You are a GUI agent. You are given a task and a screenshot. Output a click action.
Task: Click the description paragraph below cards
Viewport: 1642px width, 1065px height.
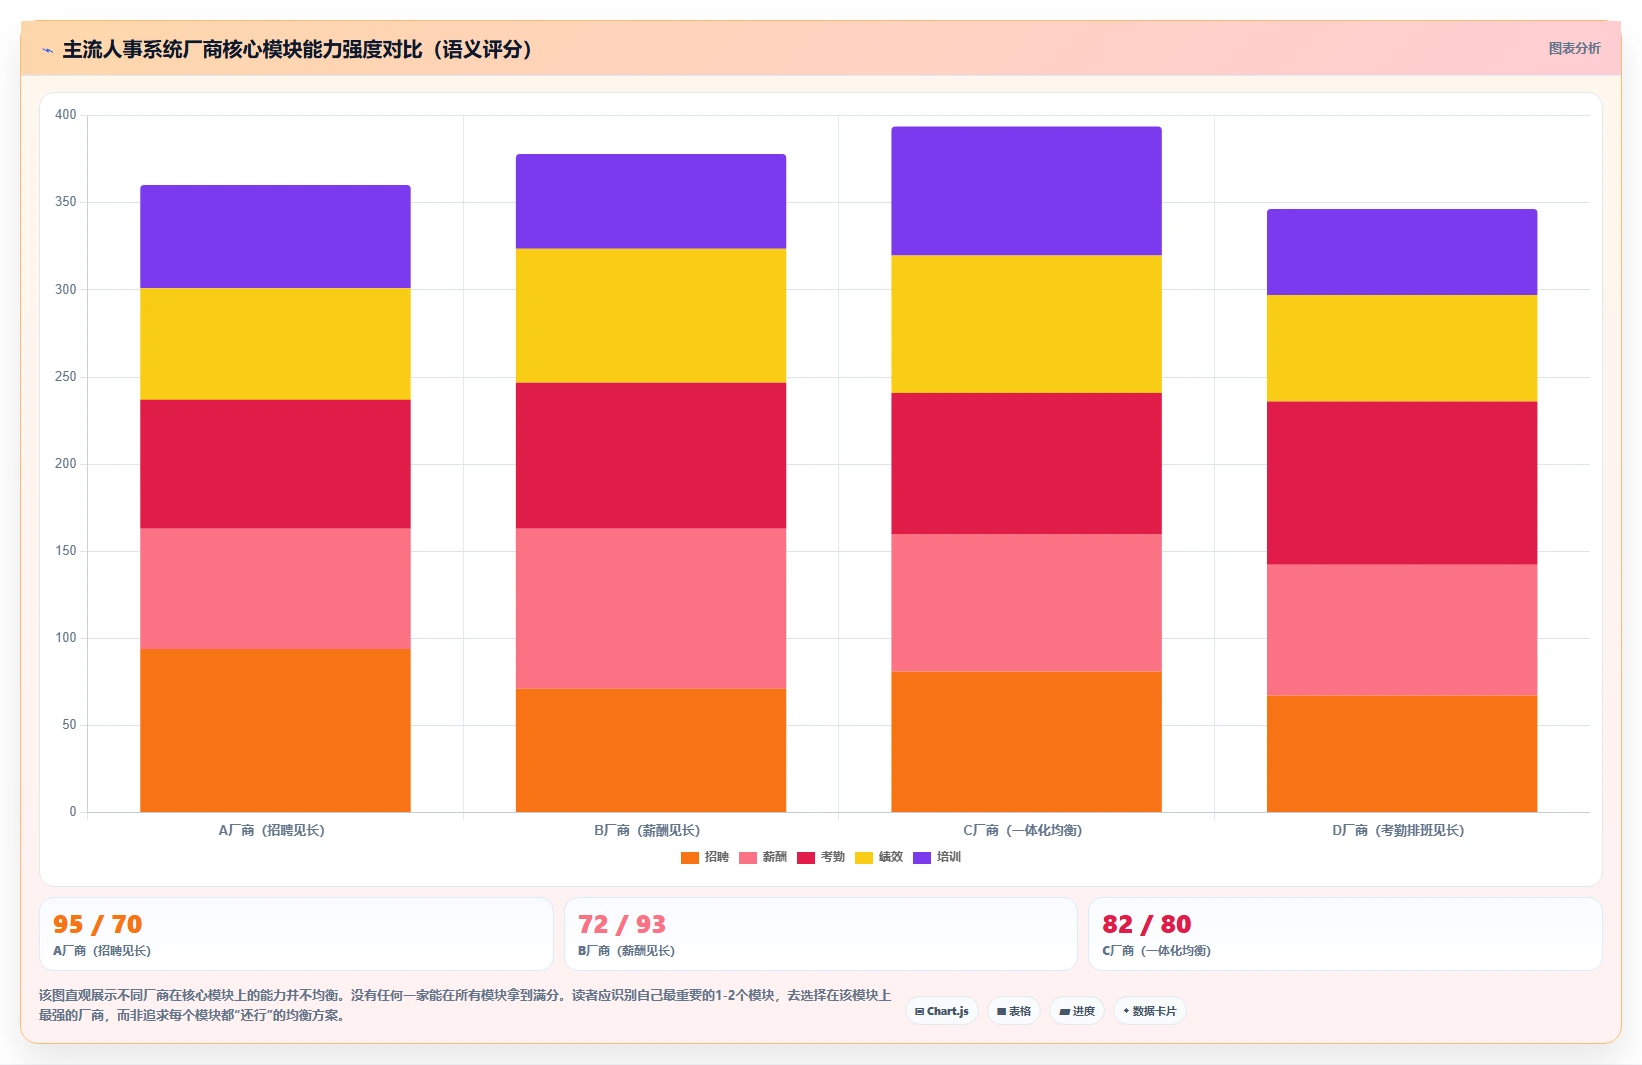[x=465, y=1005]
